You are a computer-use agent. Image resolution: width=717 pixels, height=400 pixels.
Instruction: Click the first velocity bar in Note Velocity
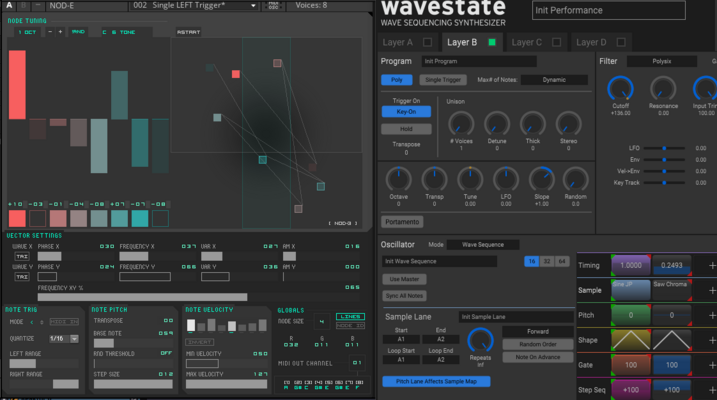click(191, 325)
